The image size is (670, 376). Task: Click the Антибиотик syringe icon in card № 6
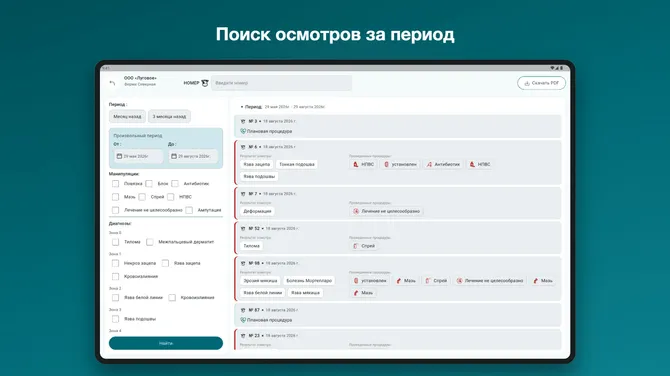[429, 164]
